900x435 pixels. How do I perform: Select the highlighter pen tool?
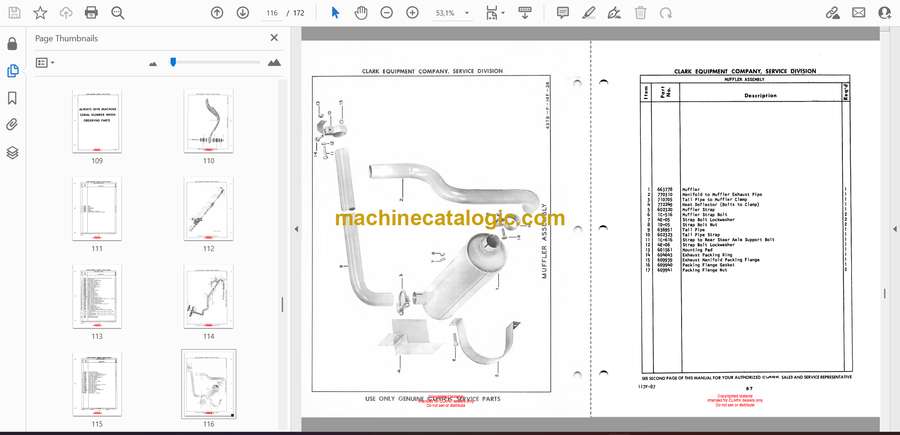pos(588,13)
